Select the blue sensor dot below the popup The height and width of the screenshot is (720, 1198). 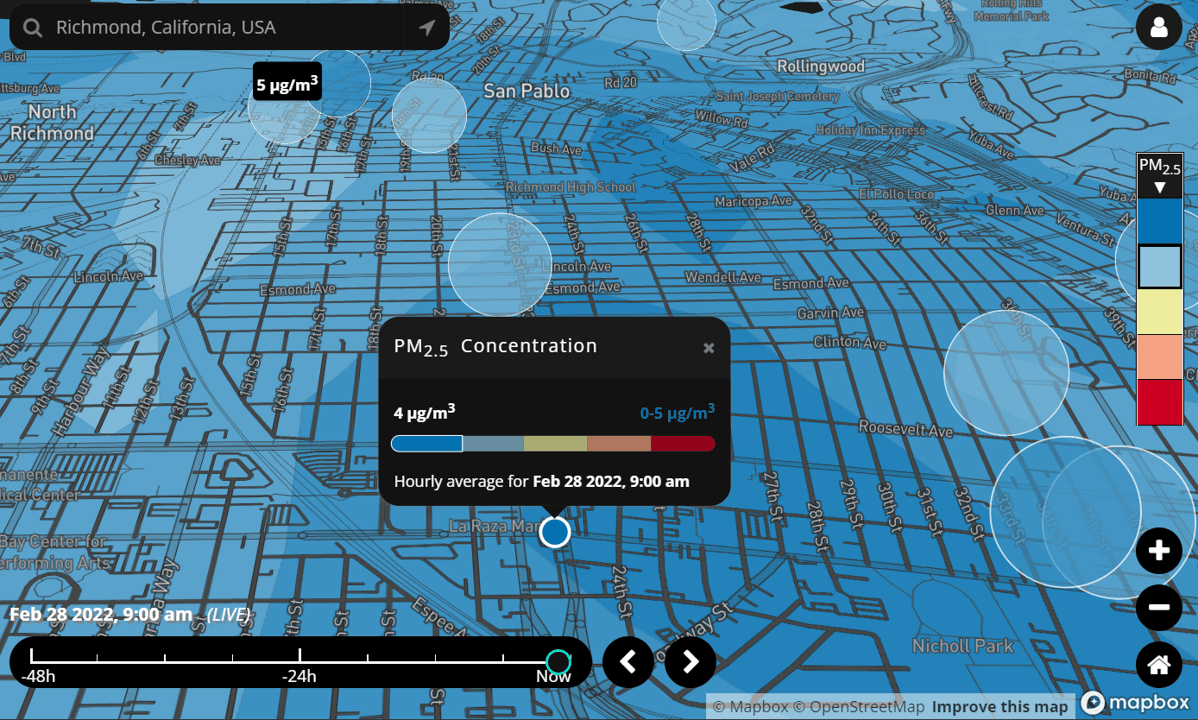click(555, 532)
